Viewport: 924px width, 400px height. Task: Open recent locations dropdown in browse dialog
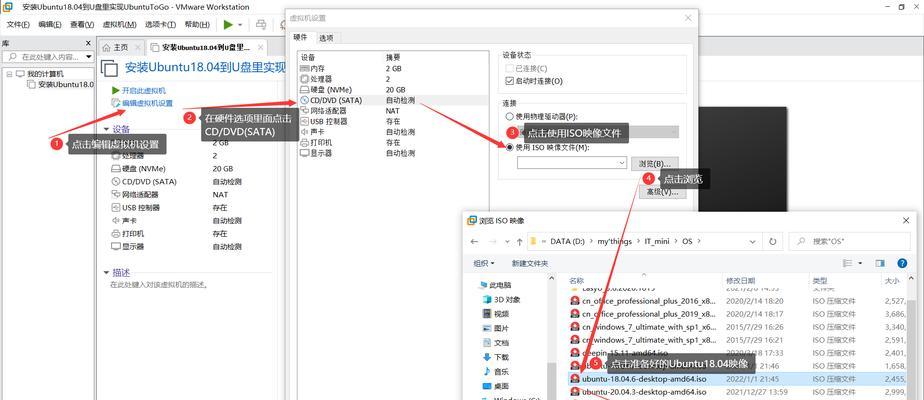[x=509, y=242]
